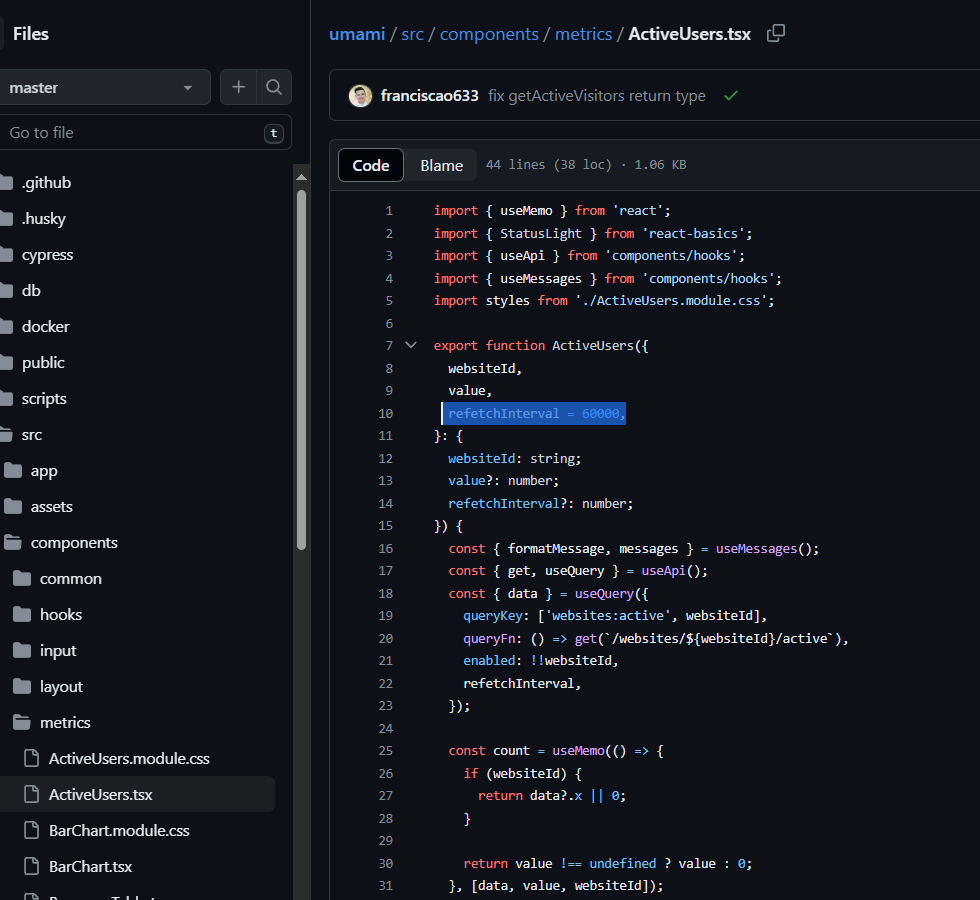980x900 pixels.
Task: Click line number 18
Action: point(386,594)
